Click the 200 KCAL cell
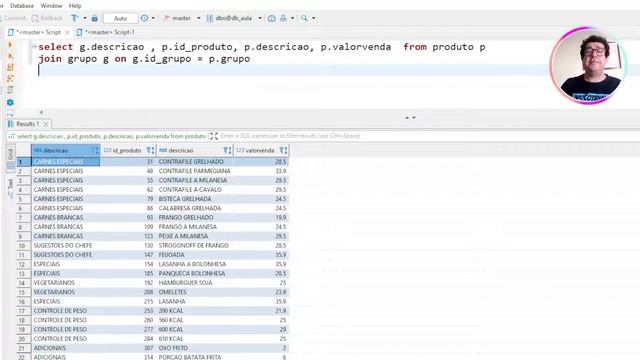This screenshot has height=360, width=640. [x=194, y=311]
